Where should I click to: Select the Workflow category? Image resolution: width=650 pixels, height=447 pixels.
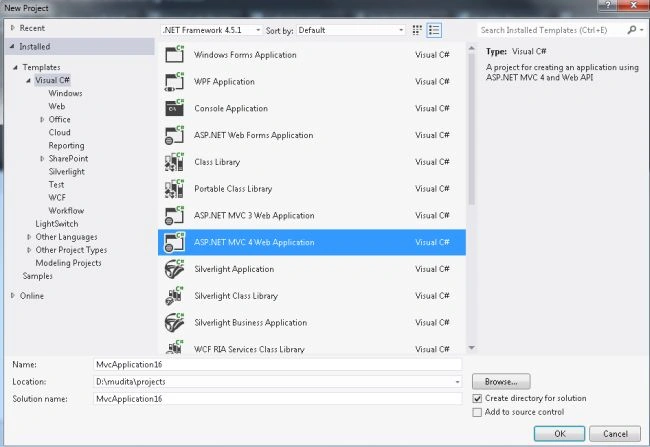[x=66, y=211]
